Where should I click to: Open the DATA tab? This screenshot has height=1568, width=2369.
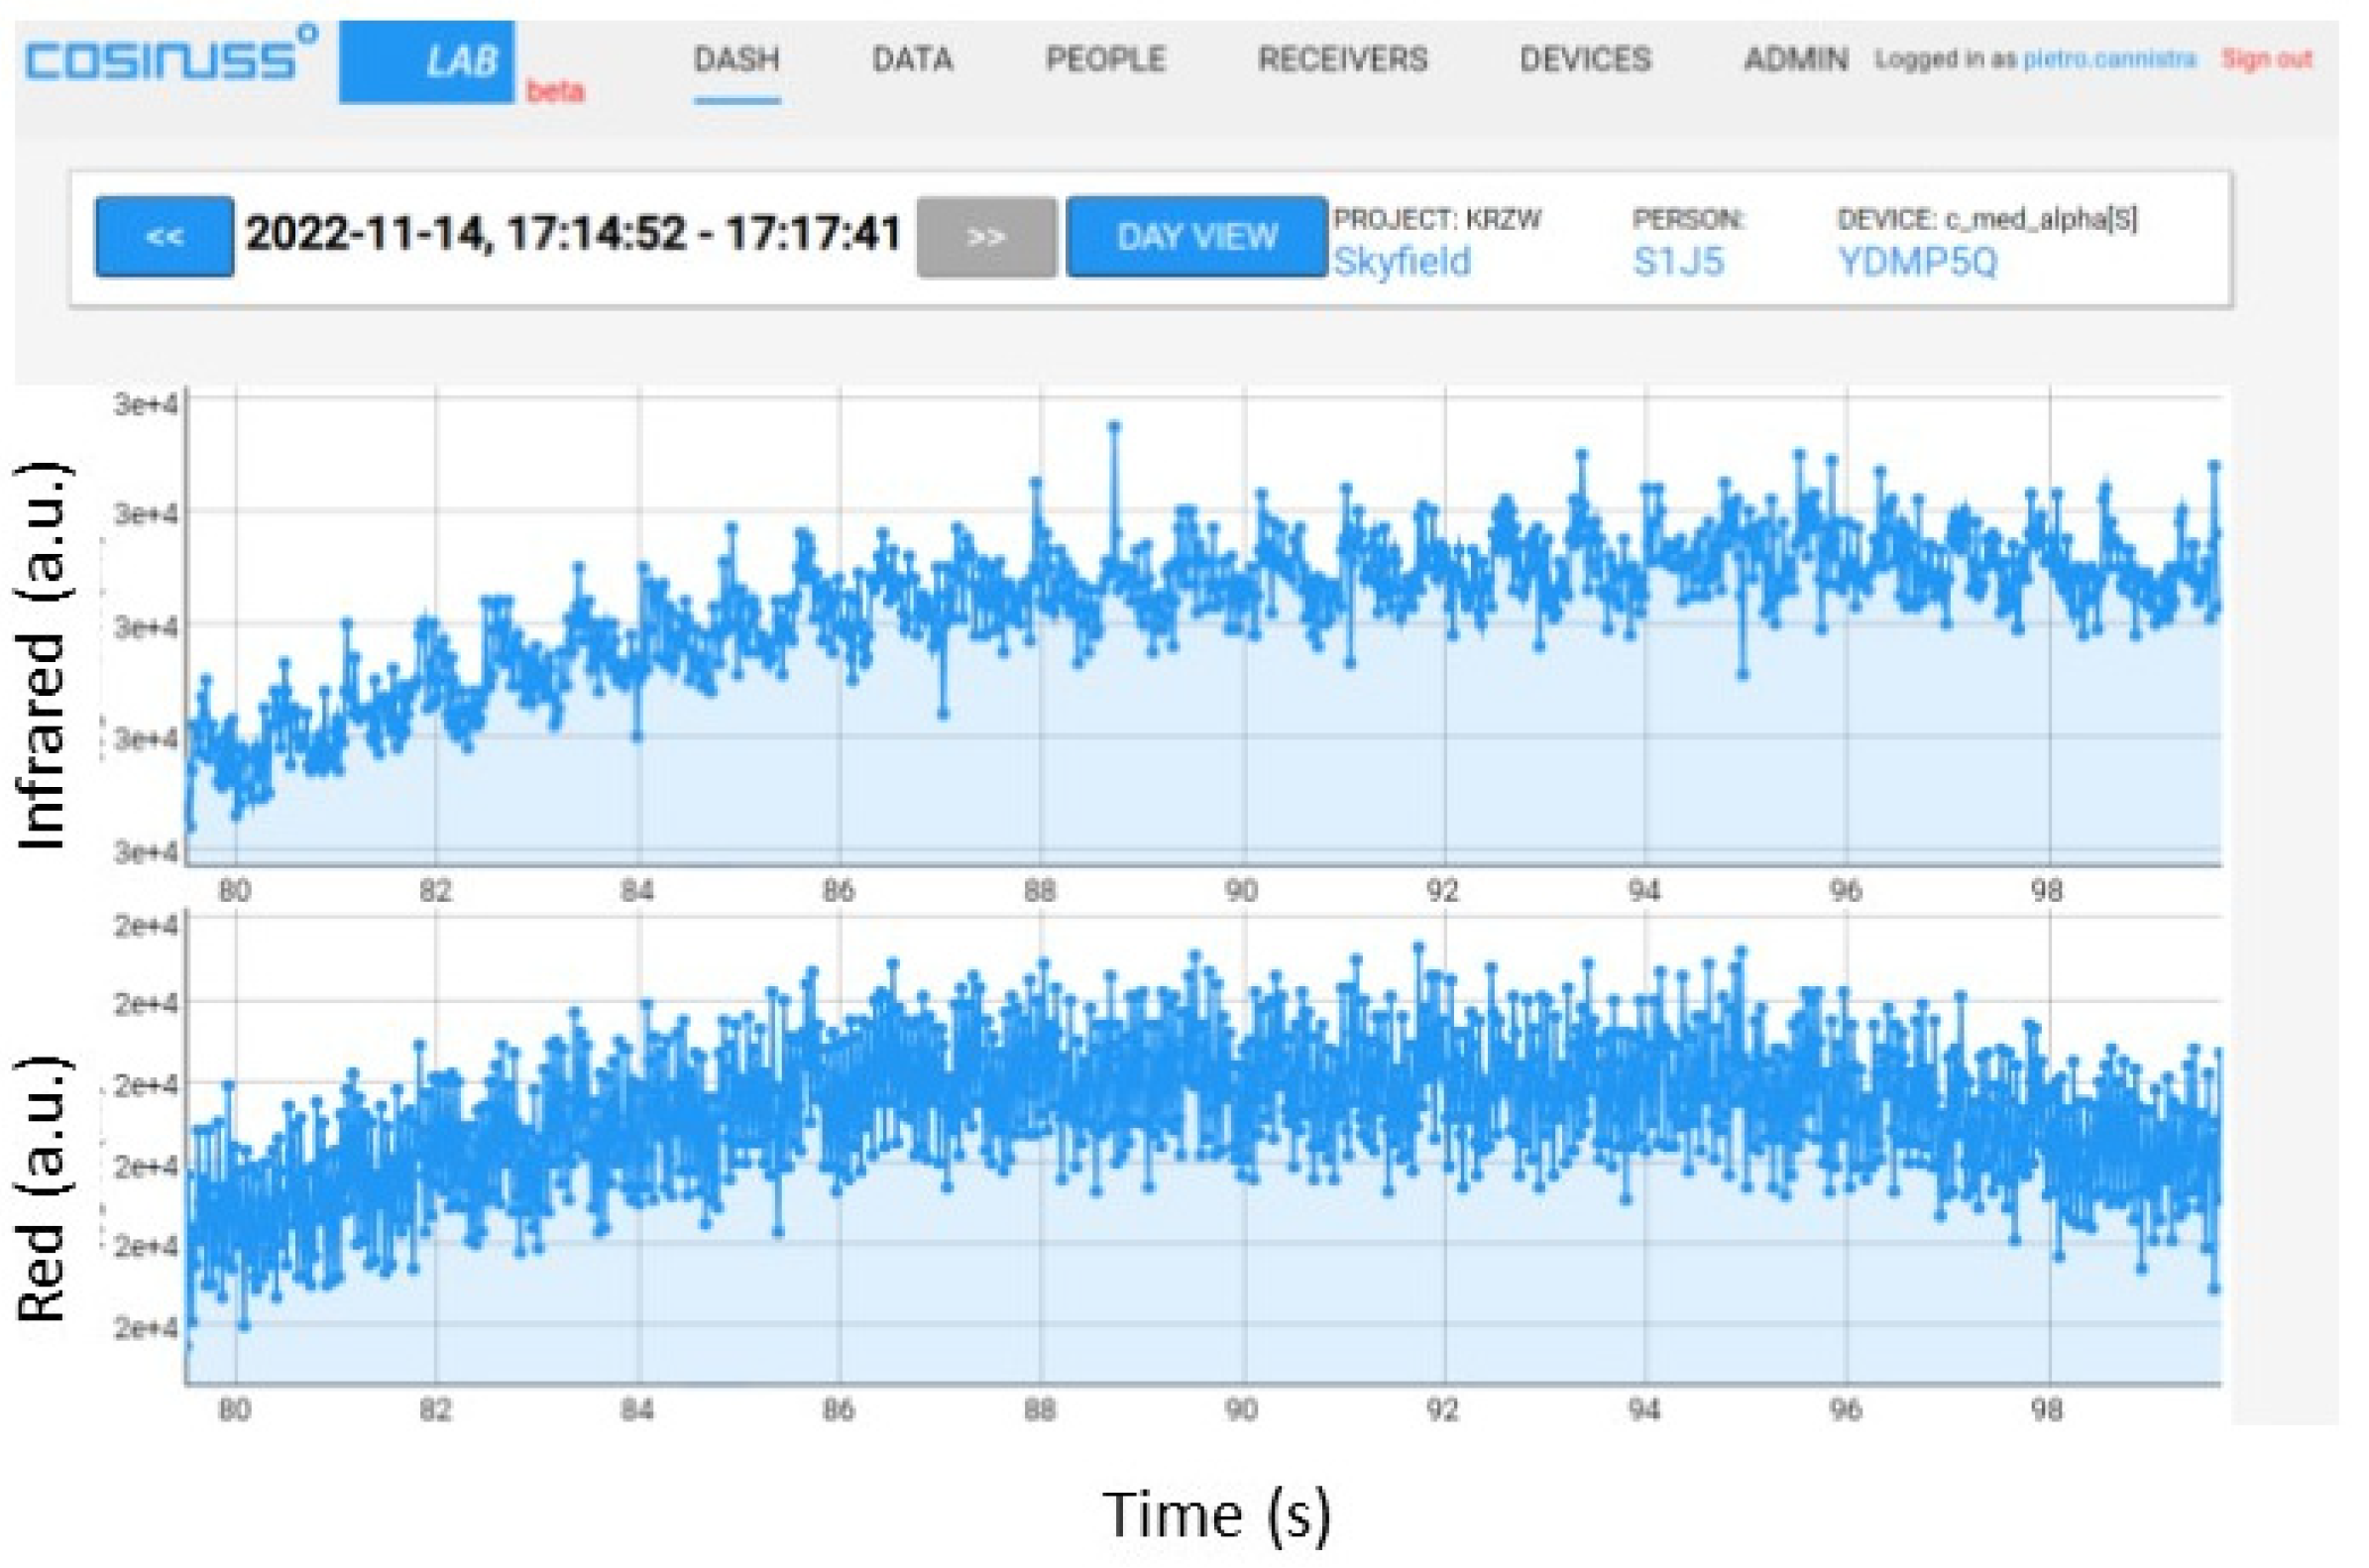click(912, 60)
